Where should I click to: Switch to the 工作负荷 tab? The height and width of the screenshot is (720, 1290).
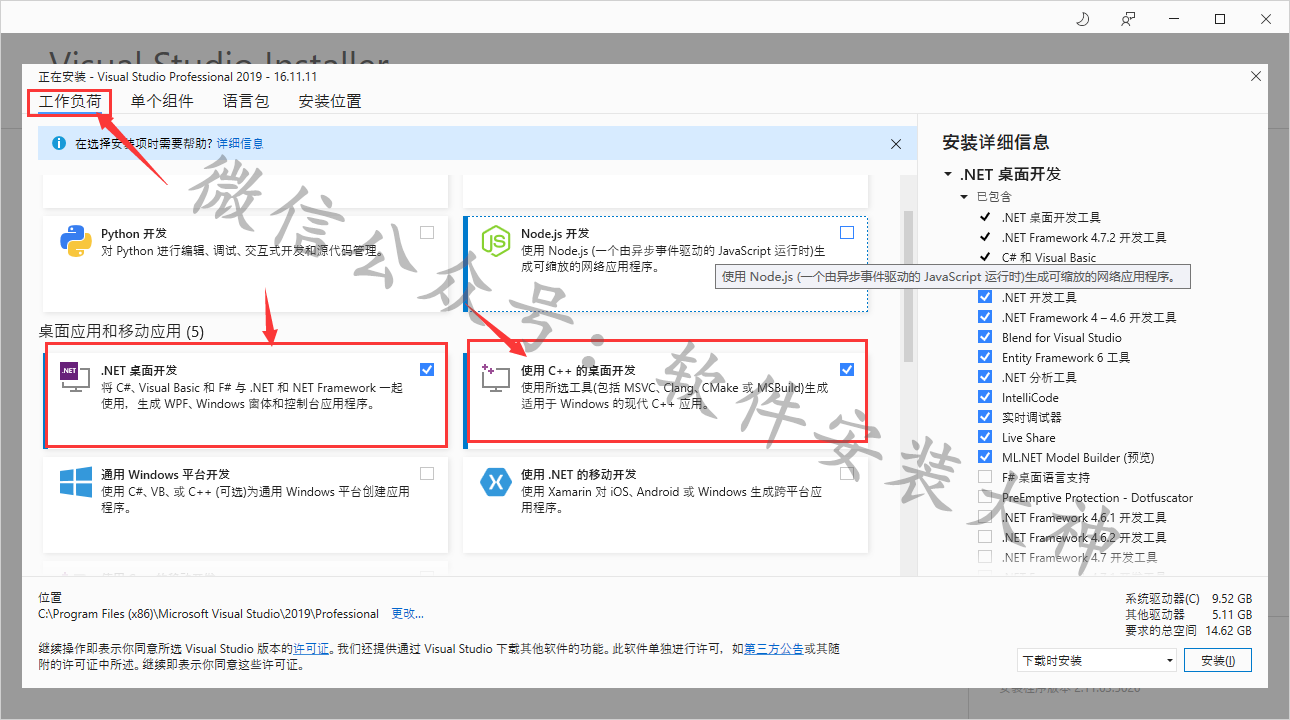70,101
